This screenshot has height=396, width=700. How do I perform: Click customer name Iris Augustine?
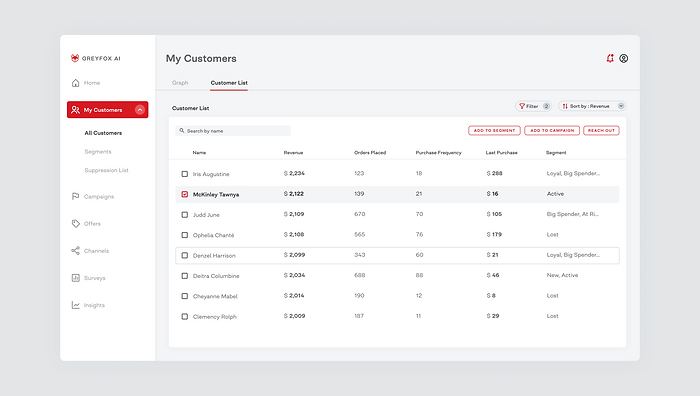pos(211,174)
